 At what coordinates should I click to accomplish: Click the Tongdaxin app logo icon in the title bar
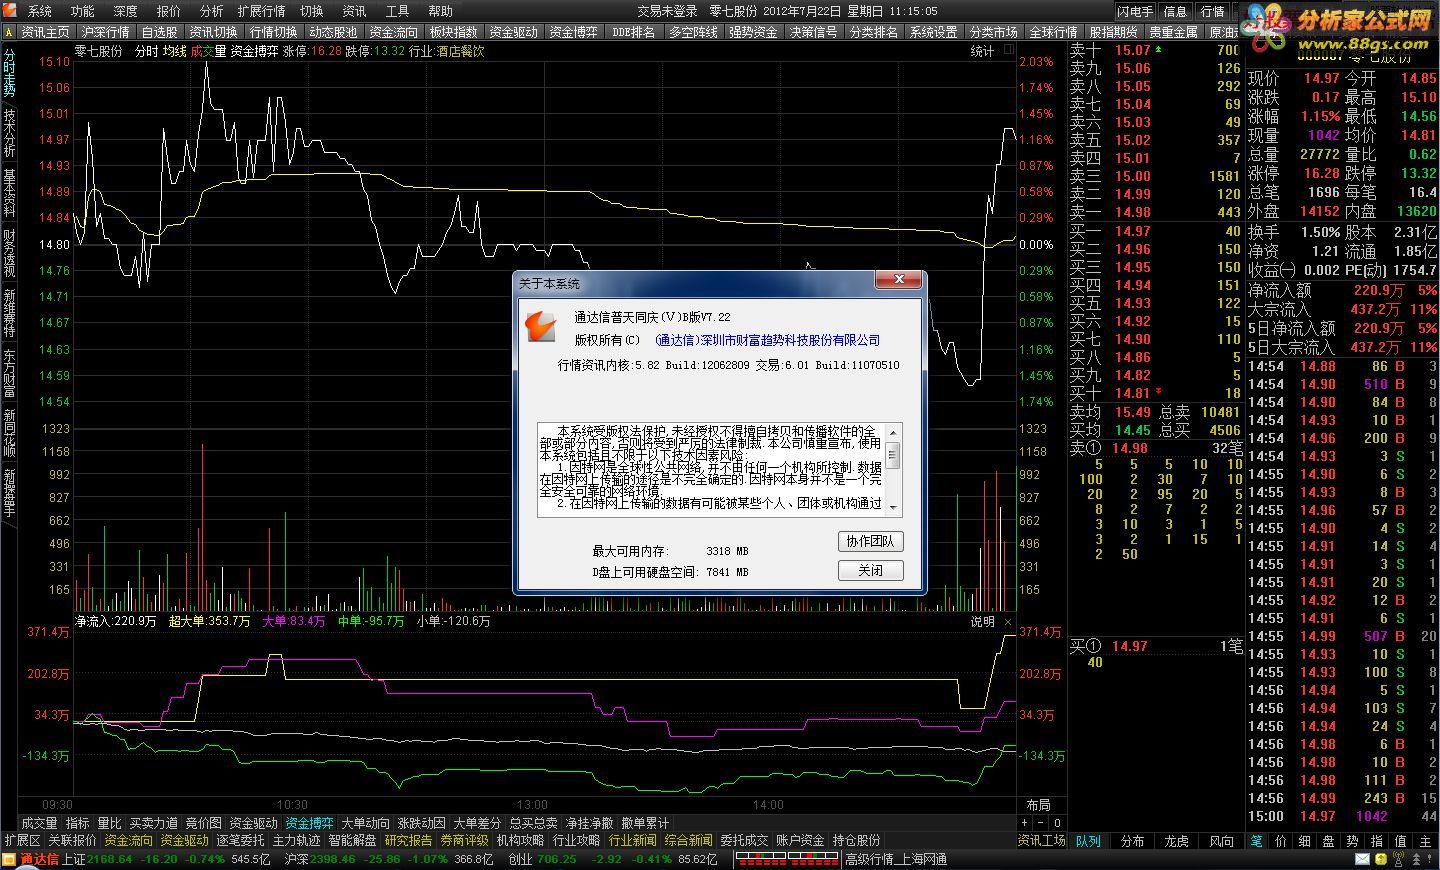pyautogui.click(x=9, y=11)
